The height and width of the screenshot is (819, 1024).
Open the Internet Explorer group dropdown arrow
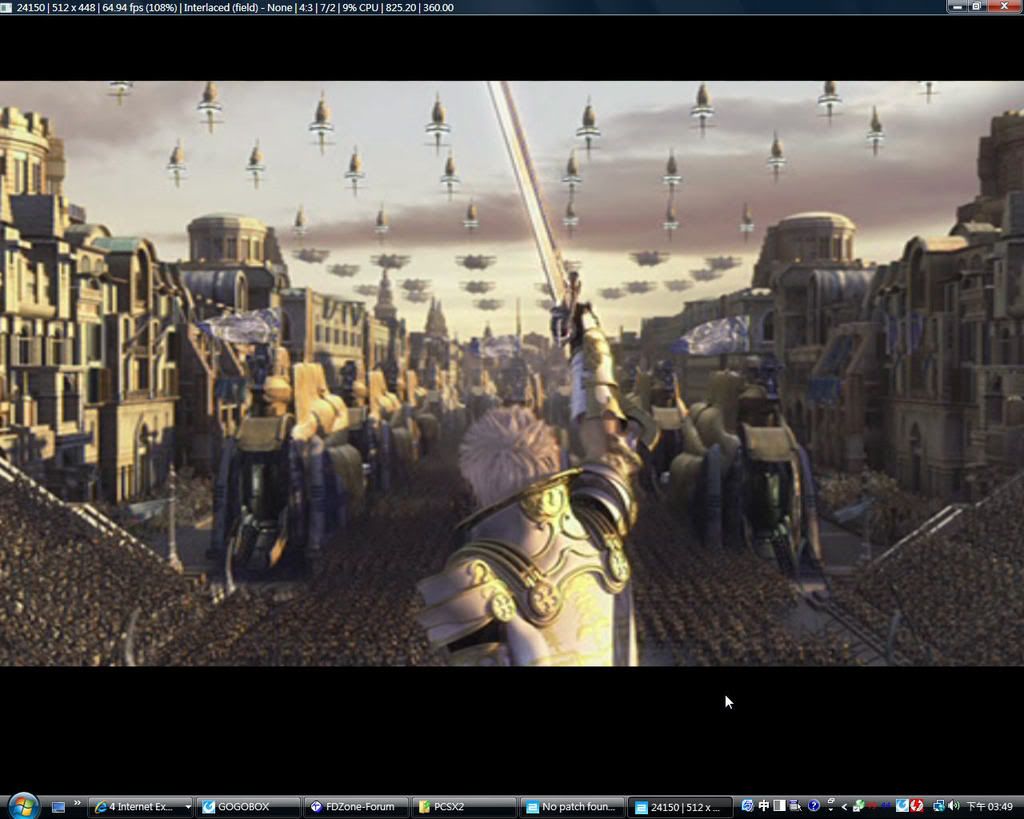pos(187,807)
